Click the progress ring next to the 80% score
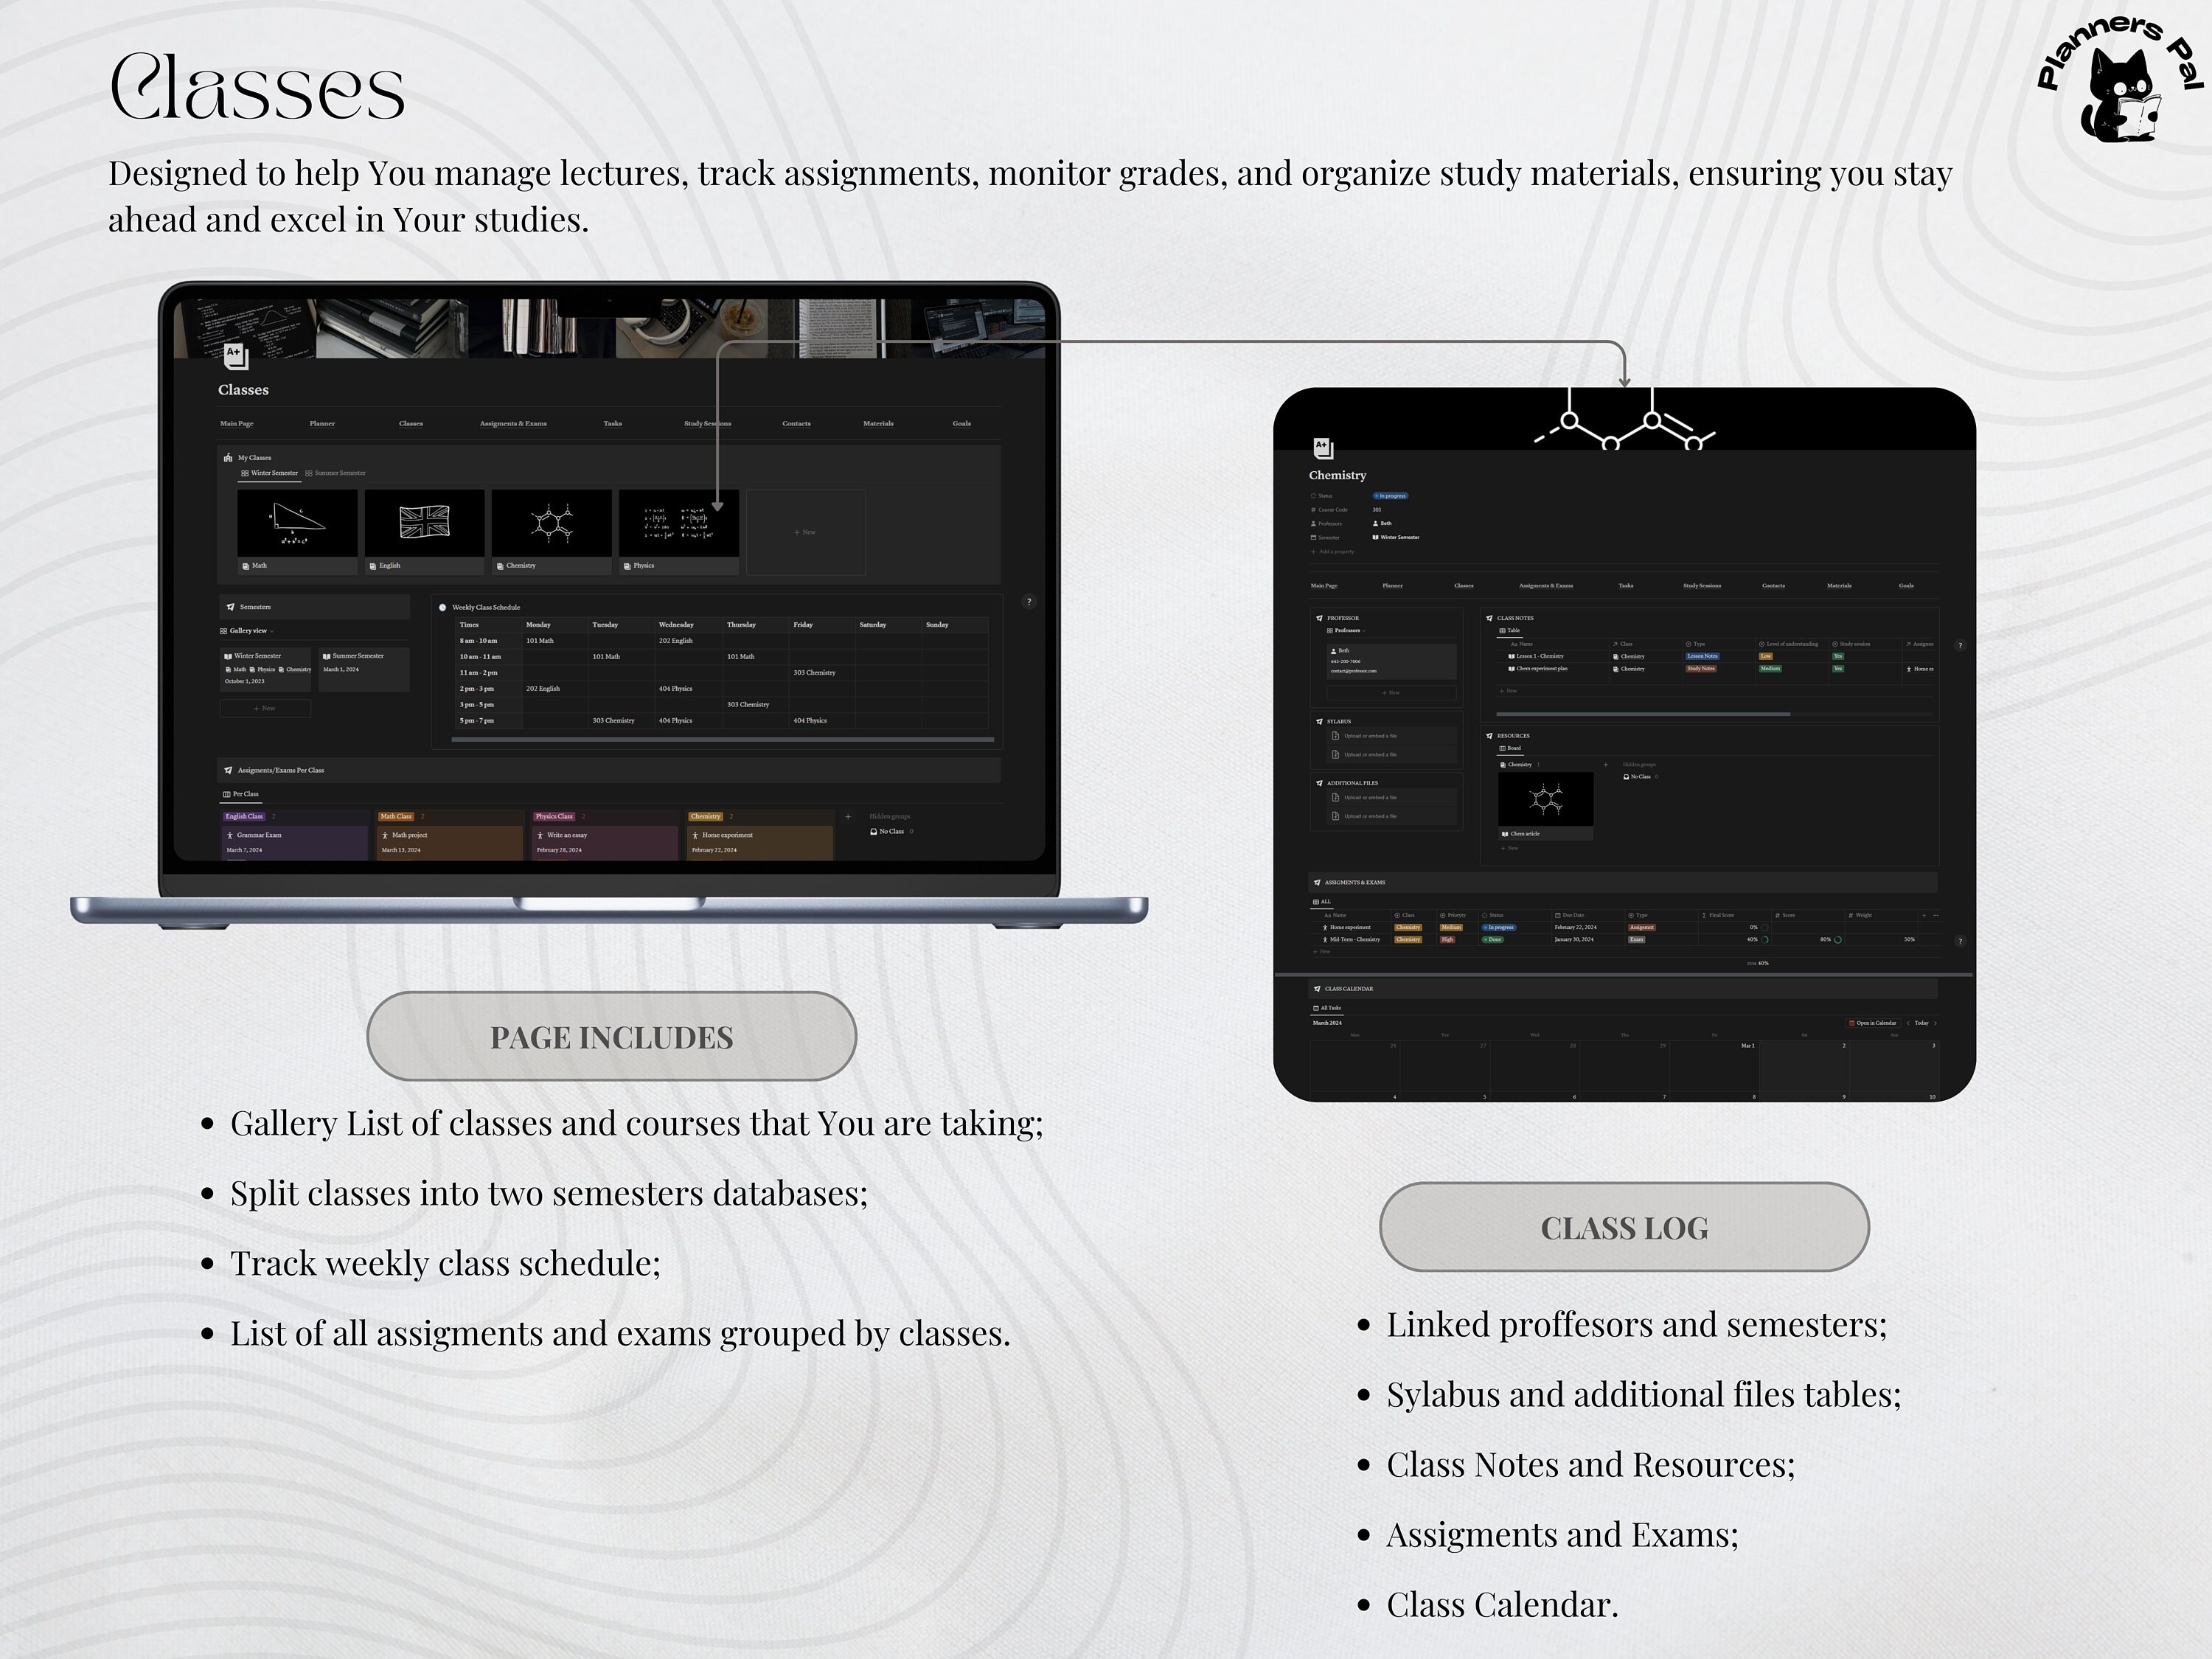 (x=1838, y=940)
